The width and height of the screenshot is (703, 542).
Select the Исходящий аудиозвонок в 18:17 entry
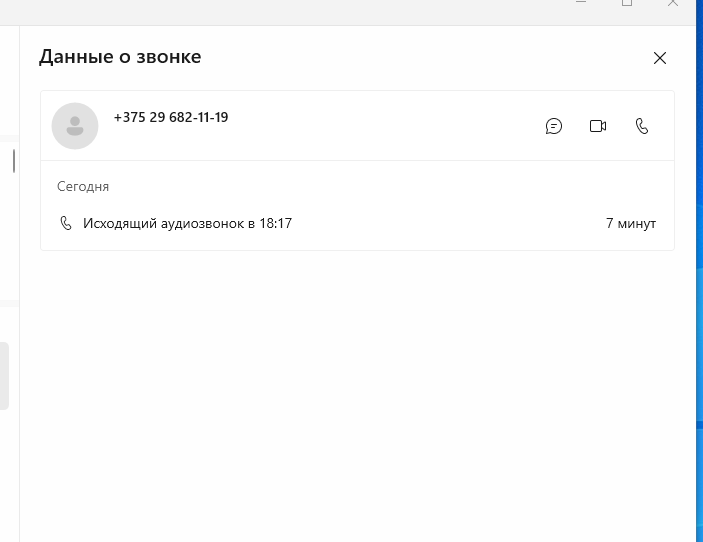(357, 223)
